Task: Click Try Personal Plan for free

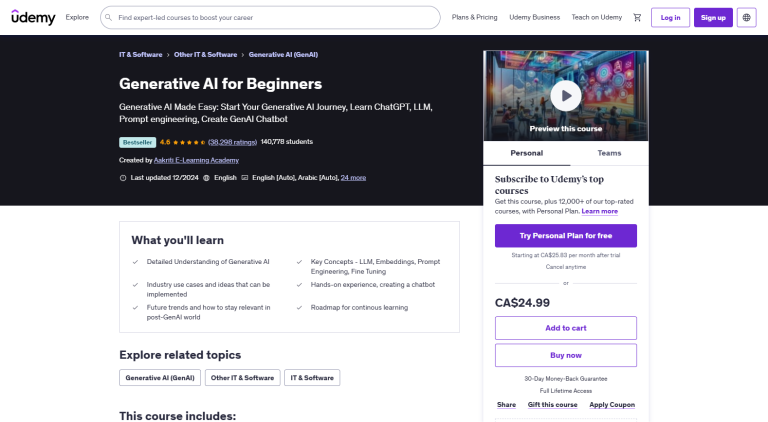Action: 566,236
